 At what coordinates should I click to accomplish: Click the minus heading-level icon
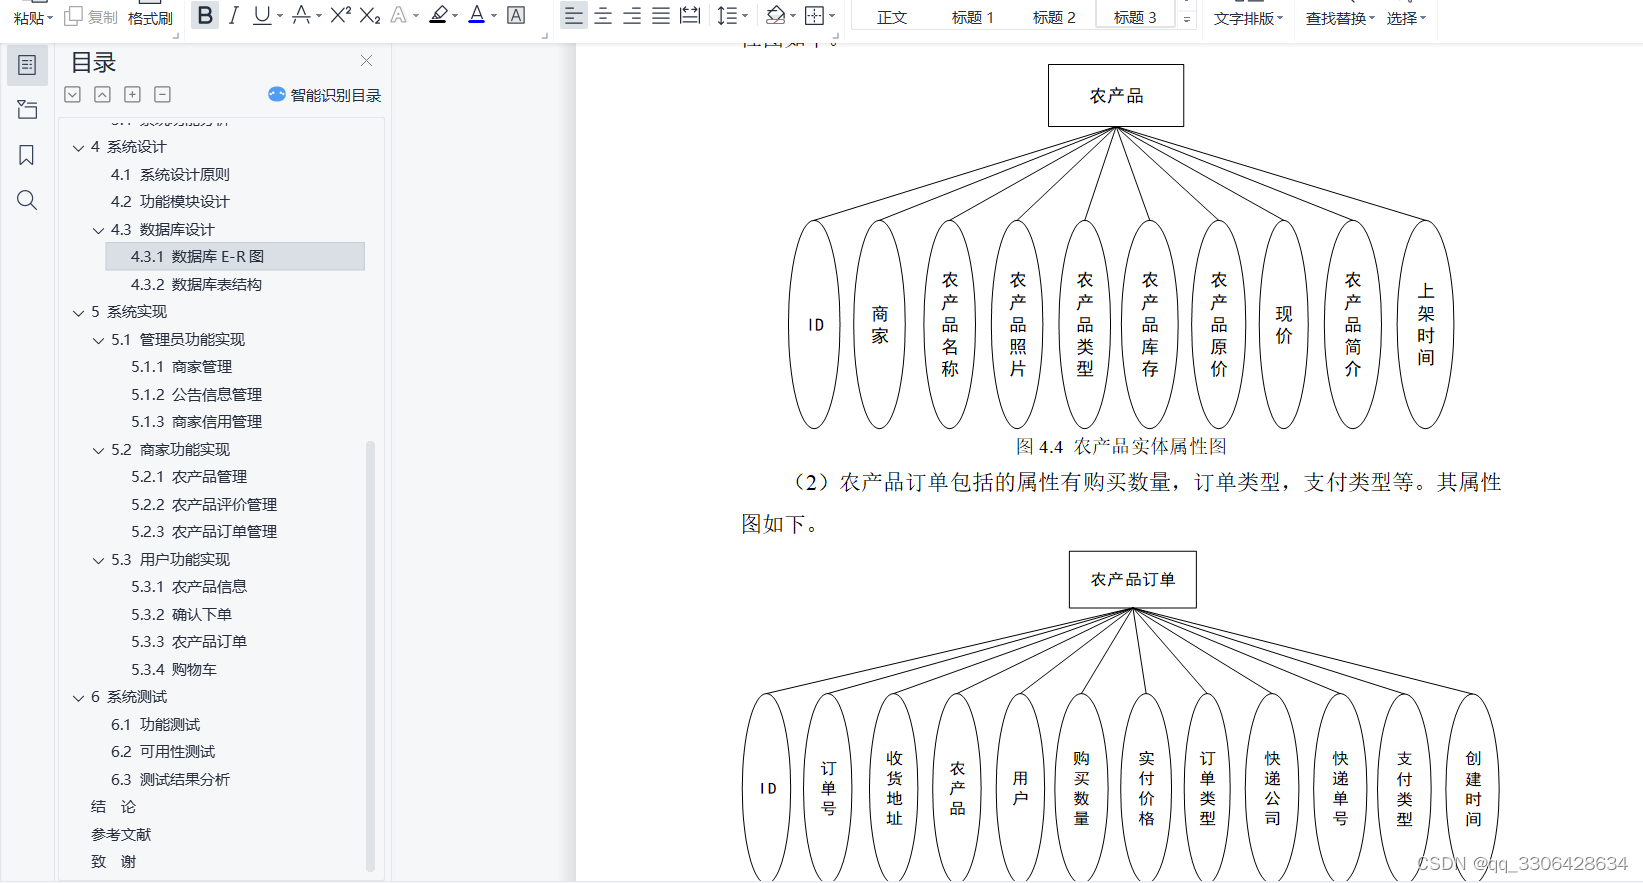click(162, 94)
